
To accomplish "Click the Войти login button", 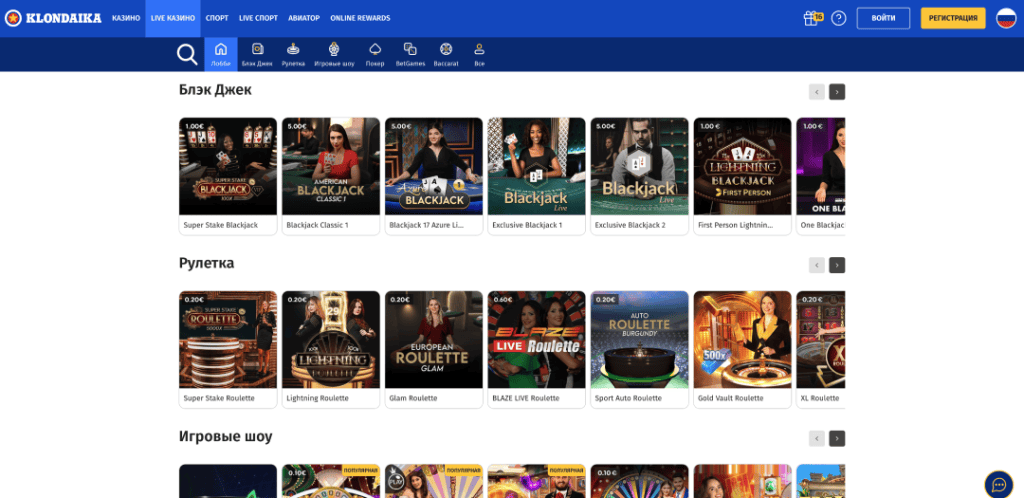I will [x=884, y=18].
